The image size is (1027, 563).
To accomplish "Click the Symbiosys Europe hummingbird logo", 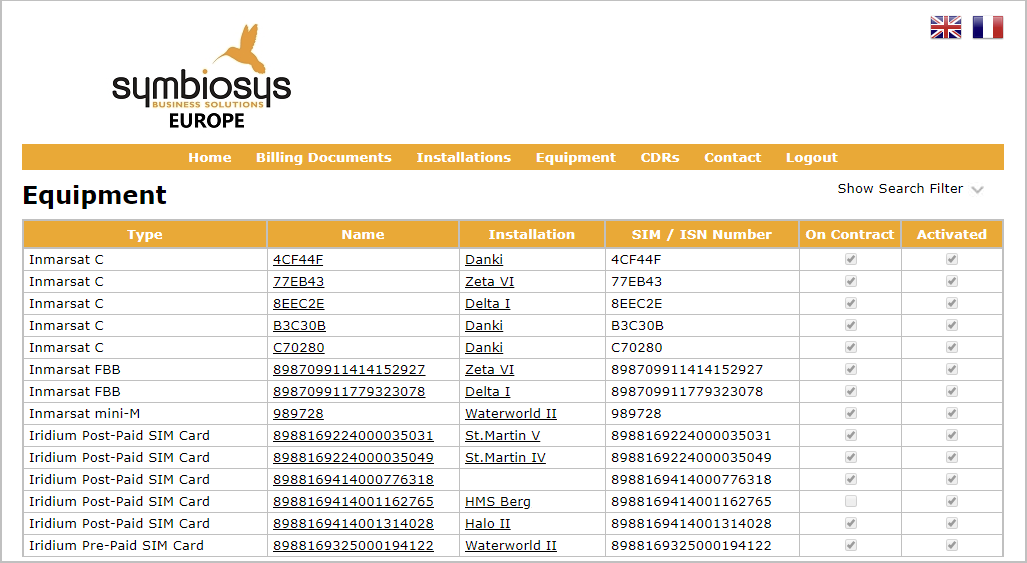I will (201, 77).
